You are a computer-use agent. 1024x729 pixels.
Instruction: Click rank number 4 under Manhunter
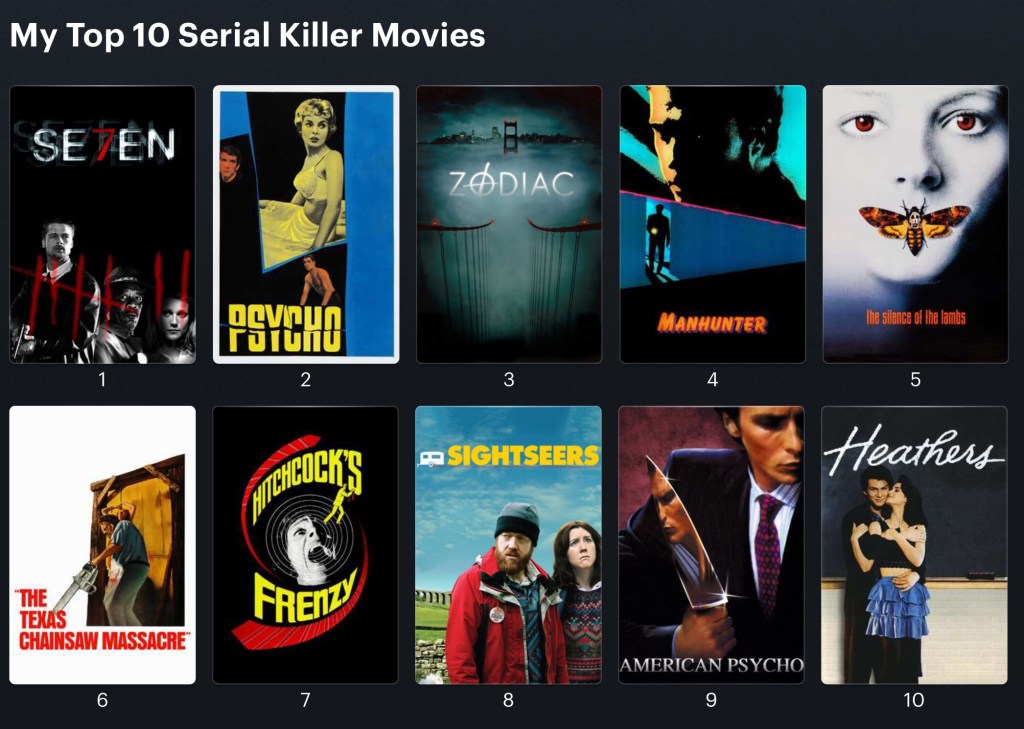pyautogui.click(x=712, y=380)
